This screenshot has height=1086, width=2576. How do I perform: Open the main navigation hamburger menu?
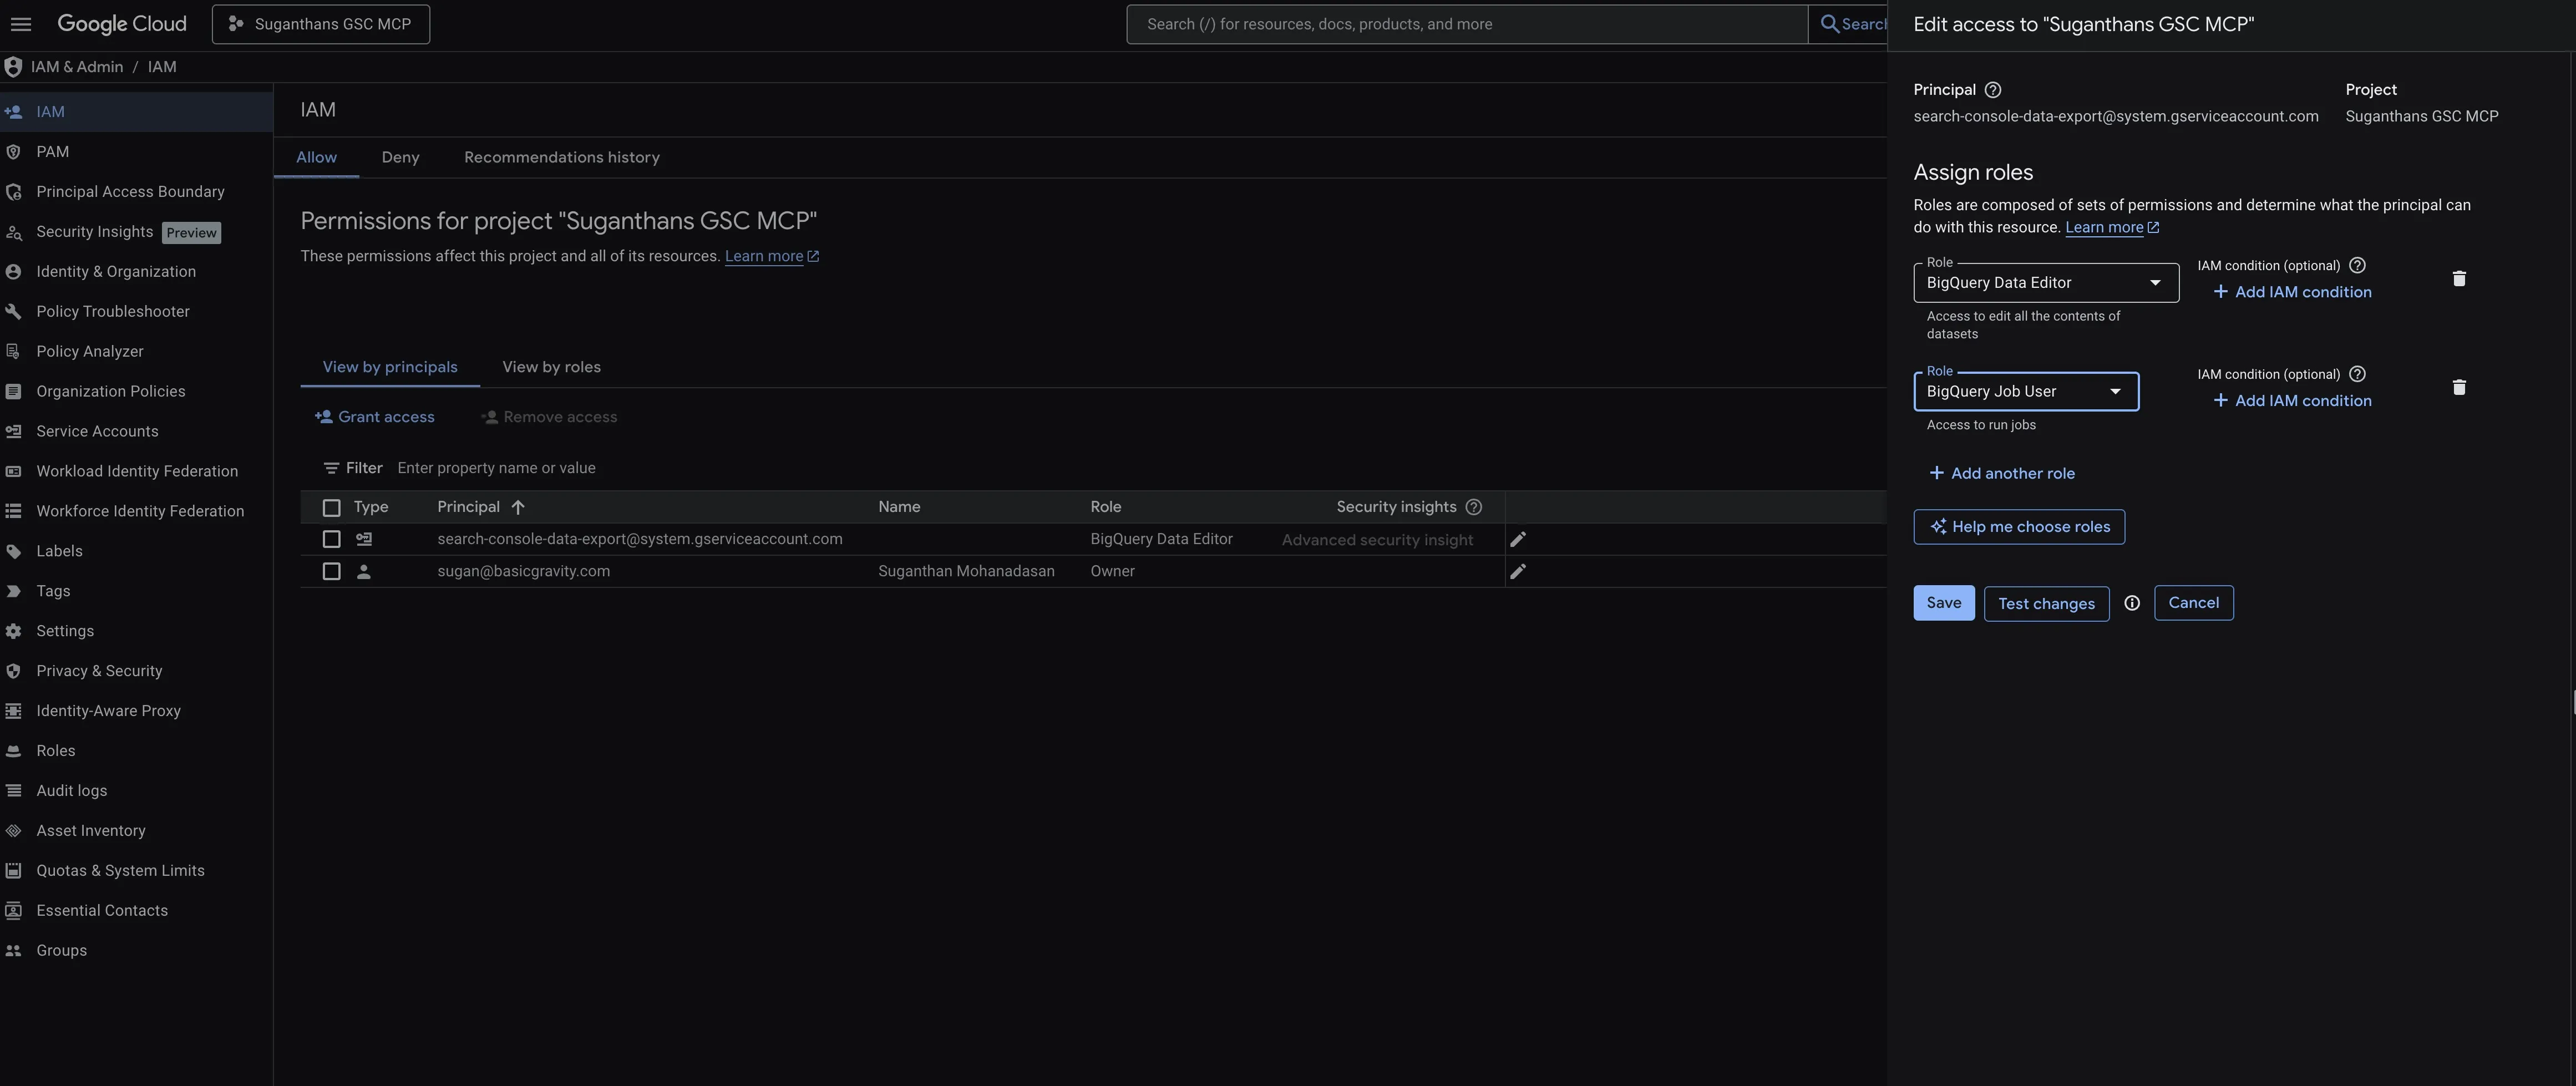tap(21, 24)
